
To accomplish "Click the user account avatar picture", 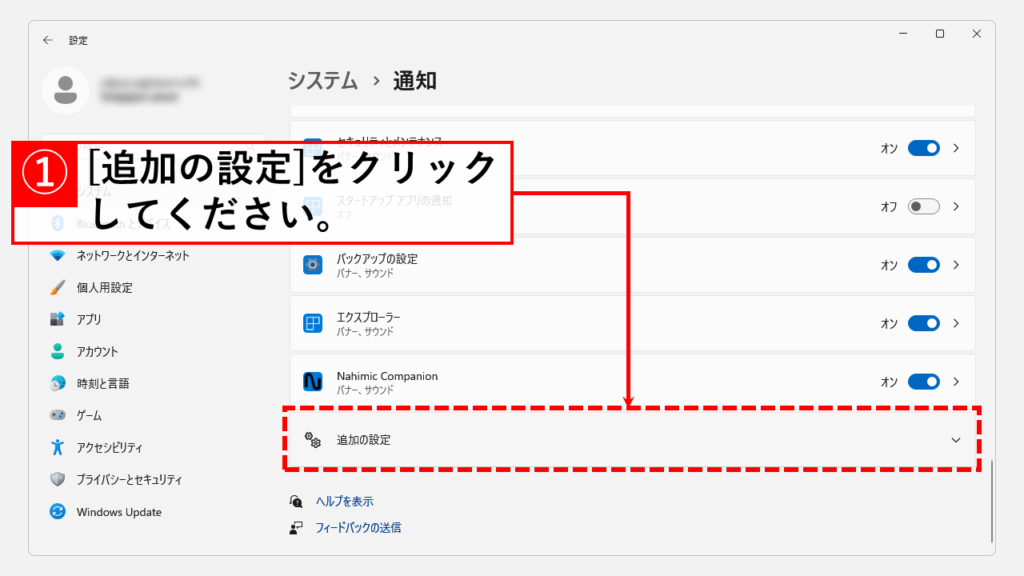I will click(66, 90).
